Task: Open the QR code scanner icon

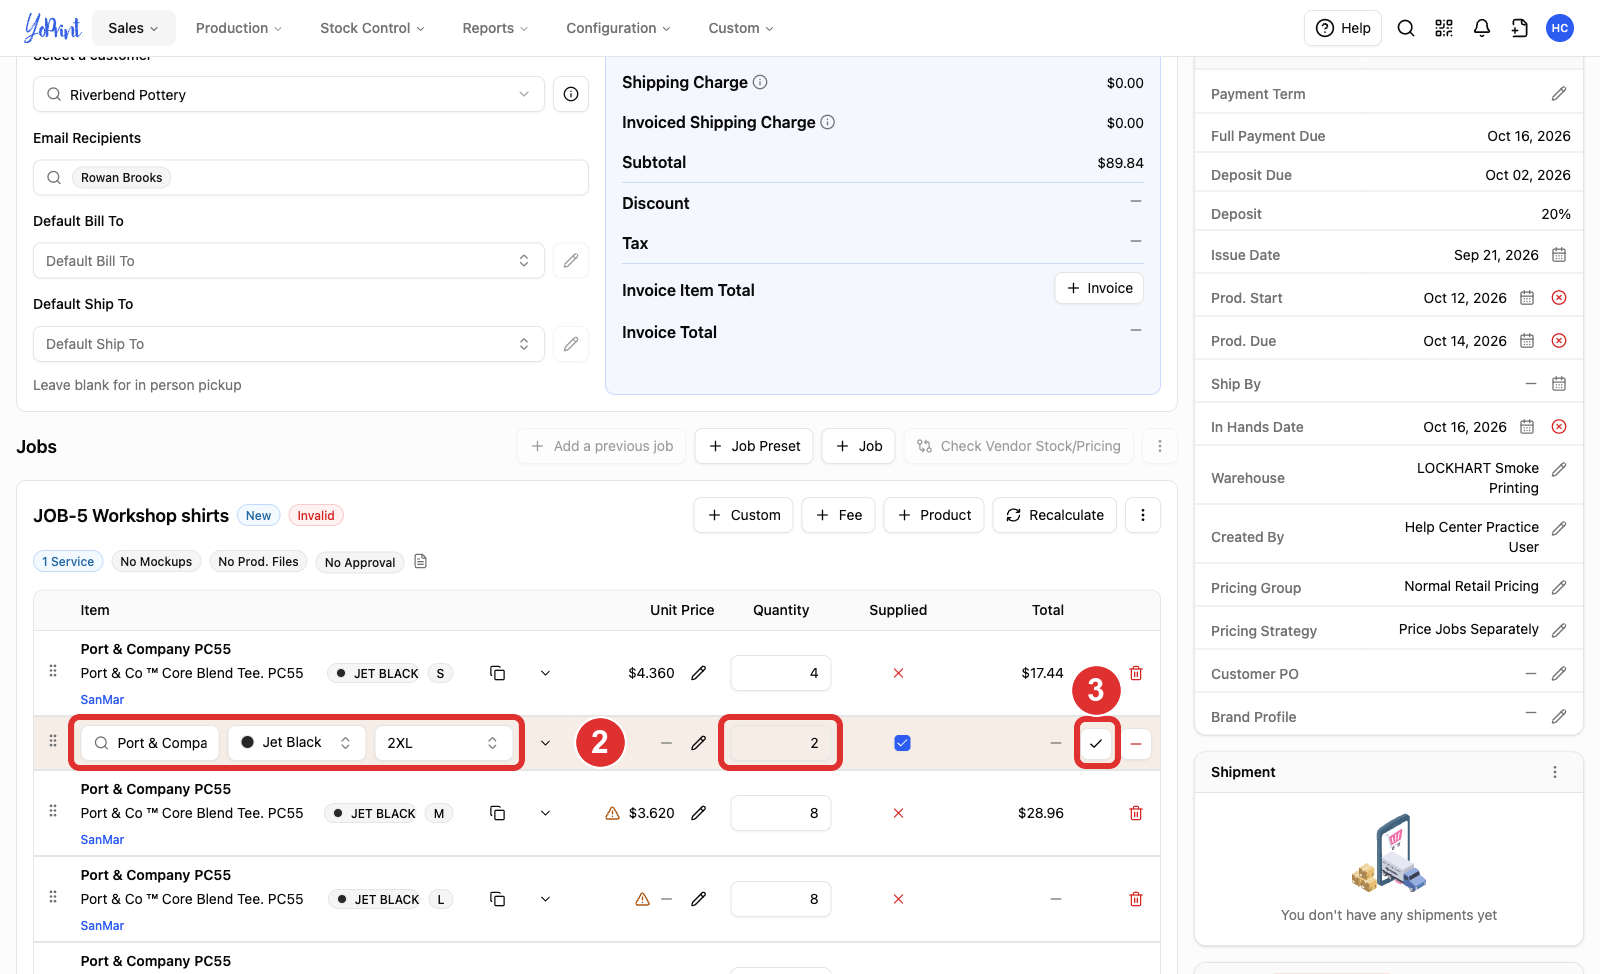Action: pos(1444,28)
